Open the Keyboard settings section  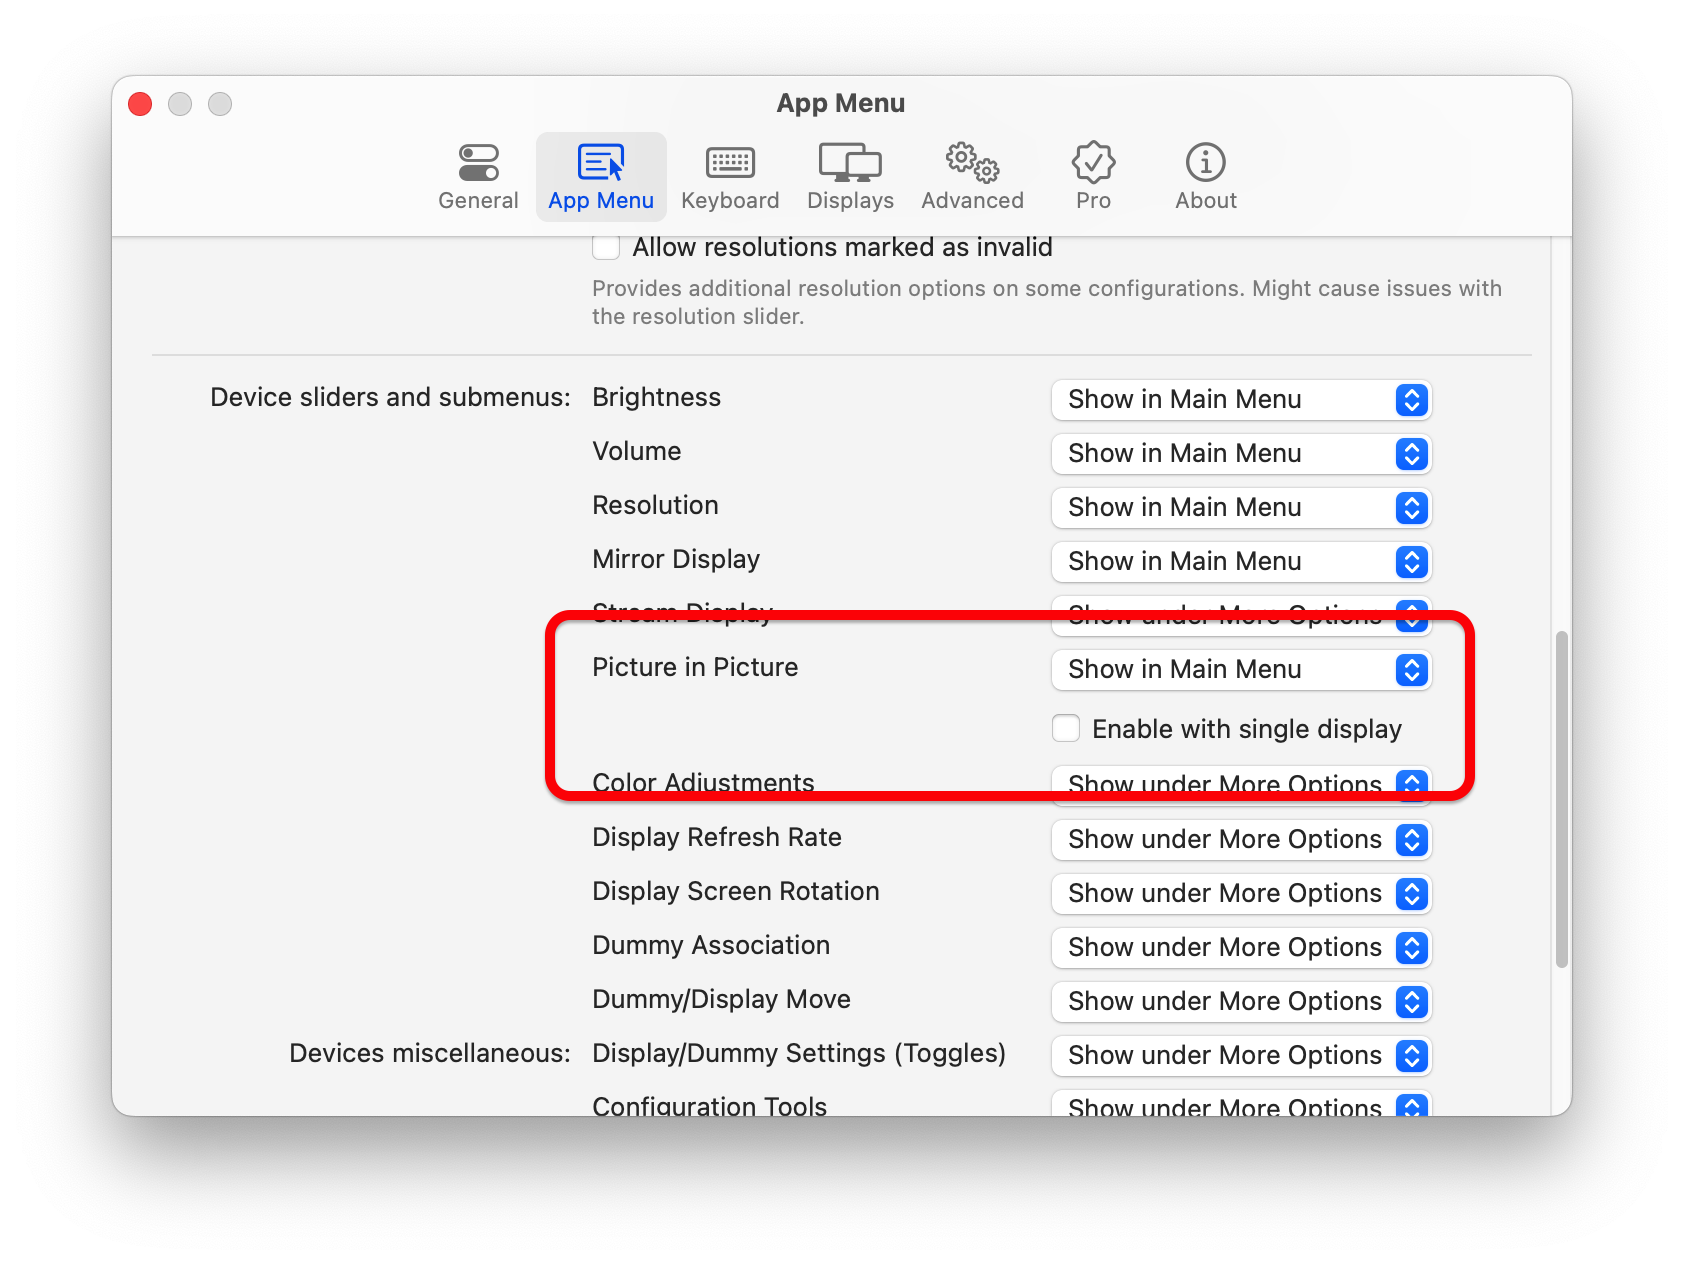(730, 176)
